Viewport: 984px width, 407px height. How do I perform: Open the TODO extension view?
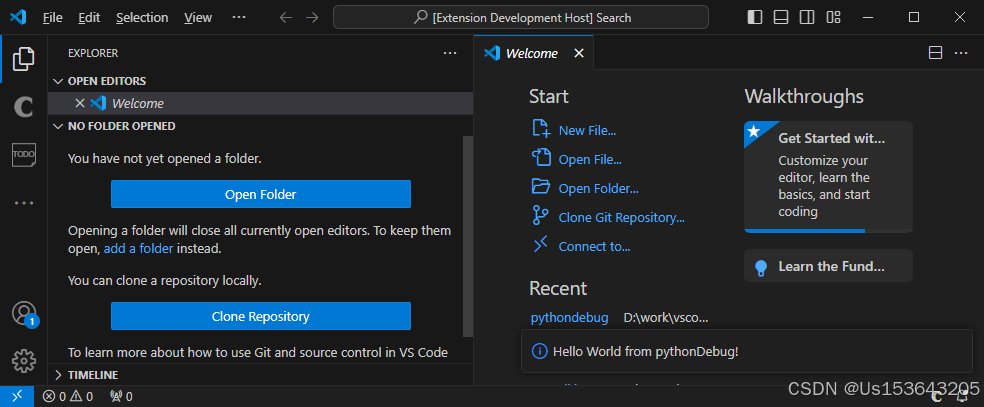tap(24, 154)
